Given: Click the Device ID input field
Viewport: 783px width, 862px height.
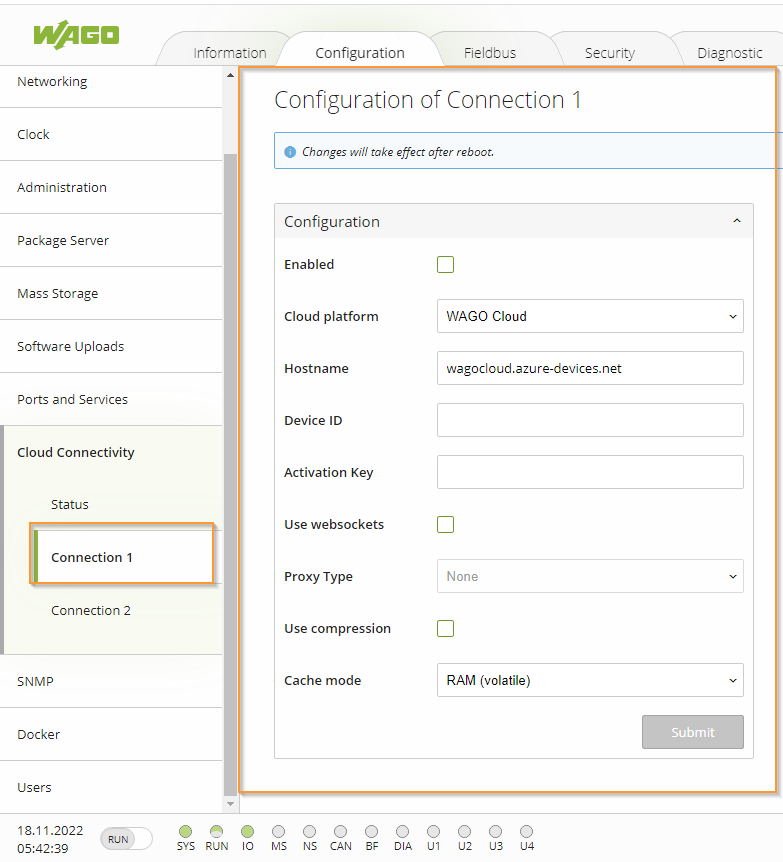Looking at the screenshot, I should pos(590,420).
